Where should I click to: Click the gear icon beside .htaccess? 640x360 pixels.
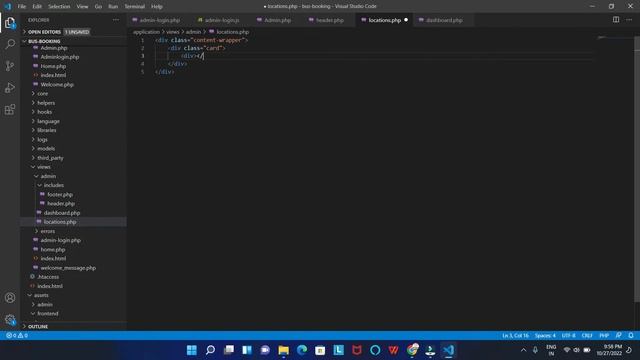(x=32, y=277)
